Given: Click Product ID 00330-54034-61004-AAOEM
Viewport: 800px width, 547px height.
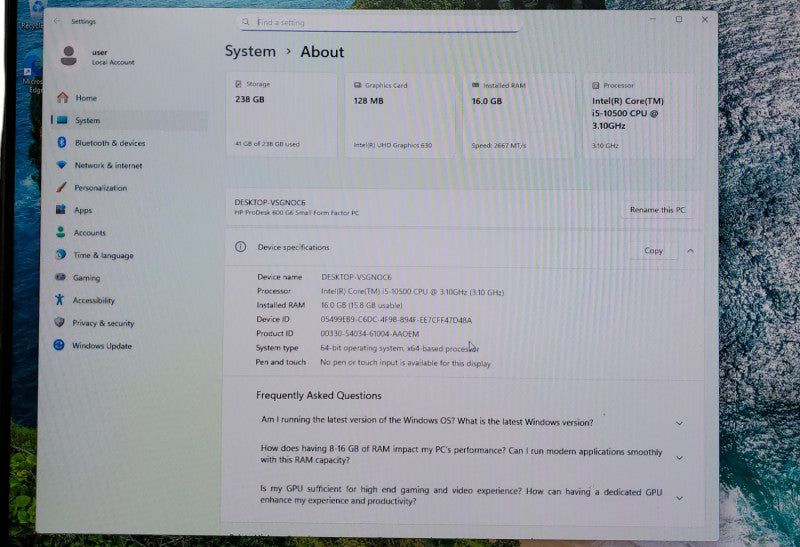Looking at the screenshot, I should pyautogui.click(x=369, y=334).
